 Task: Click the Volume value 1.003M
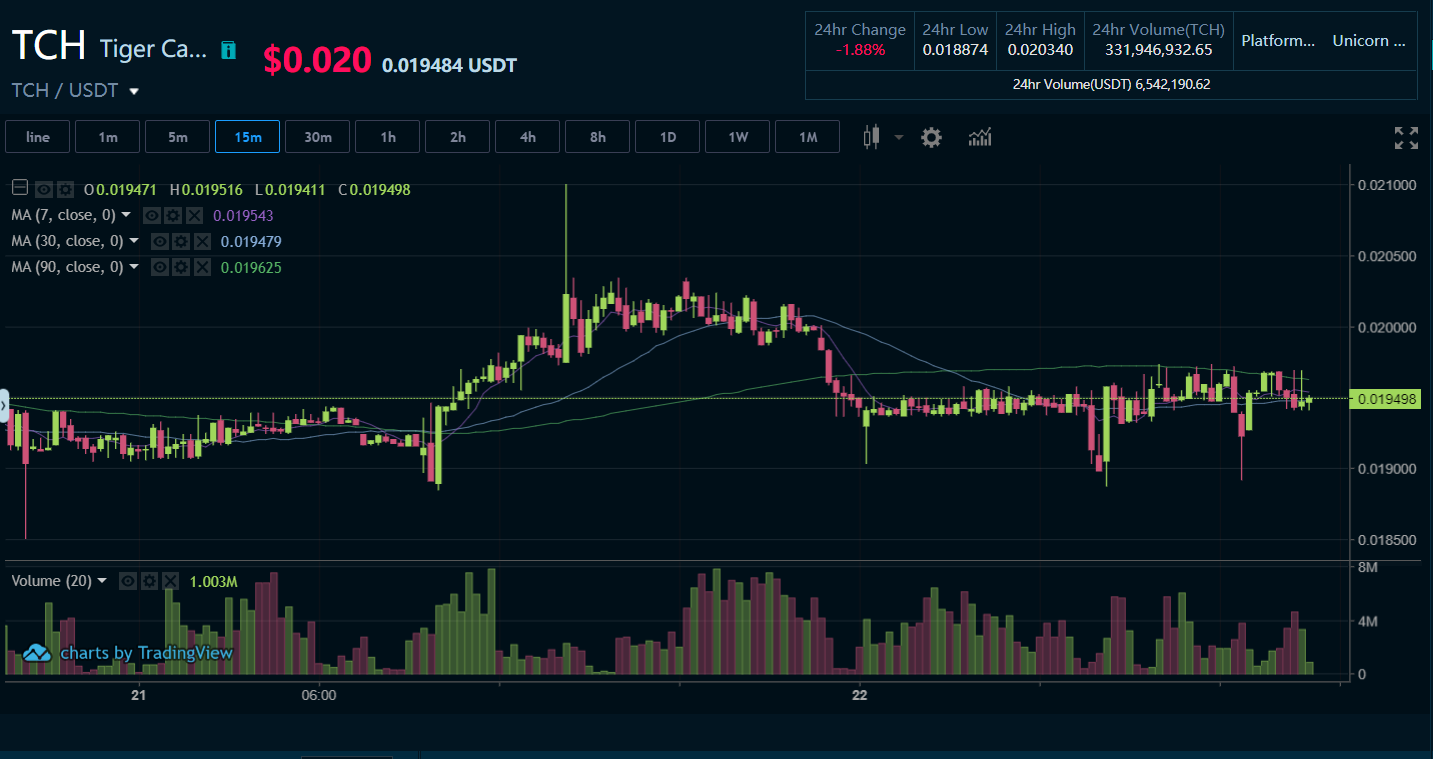(x=213, y=581)
